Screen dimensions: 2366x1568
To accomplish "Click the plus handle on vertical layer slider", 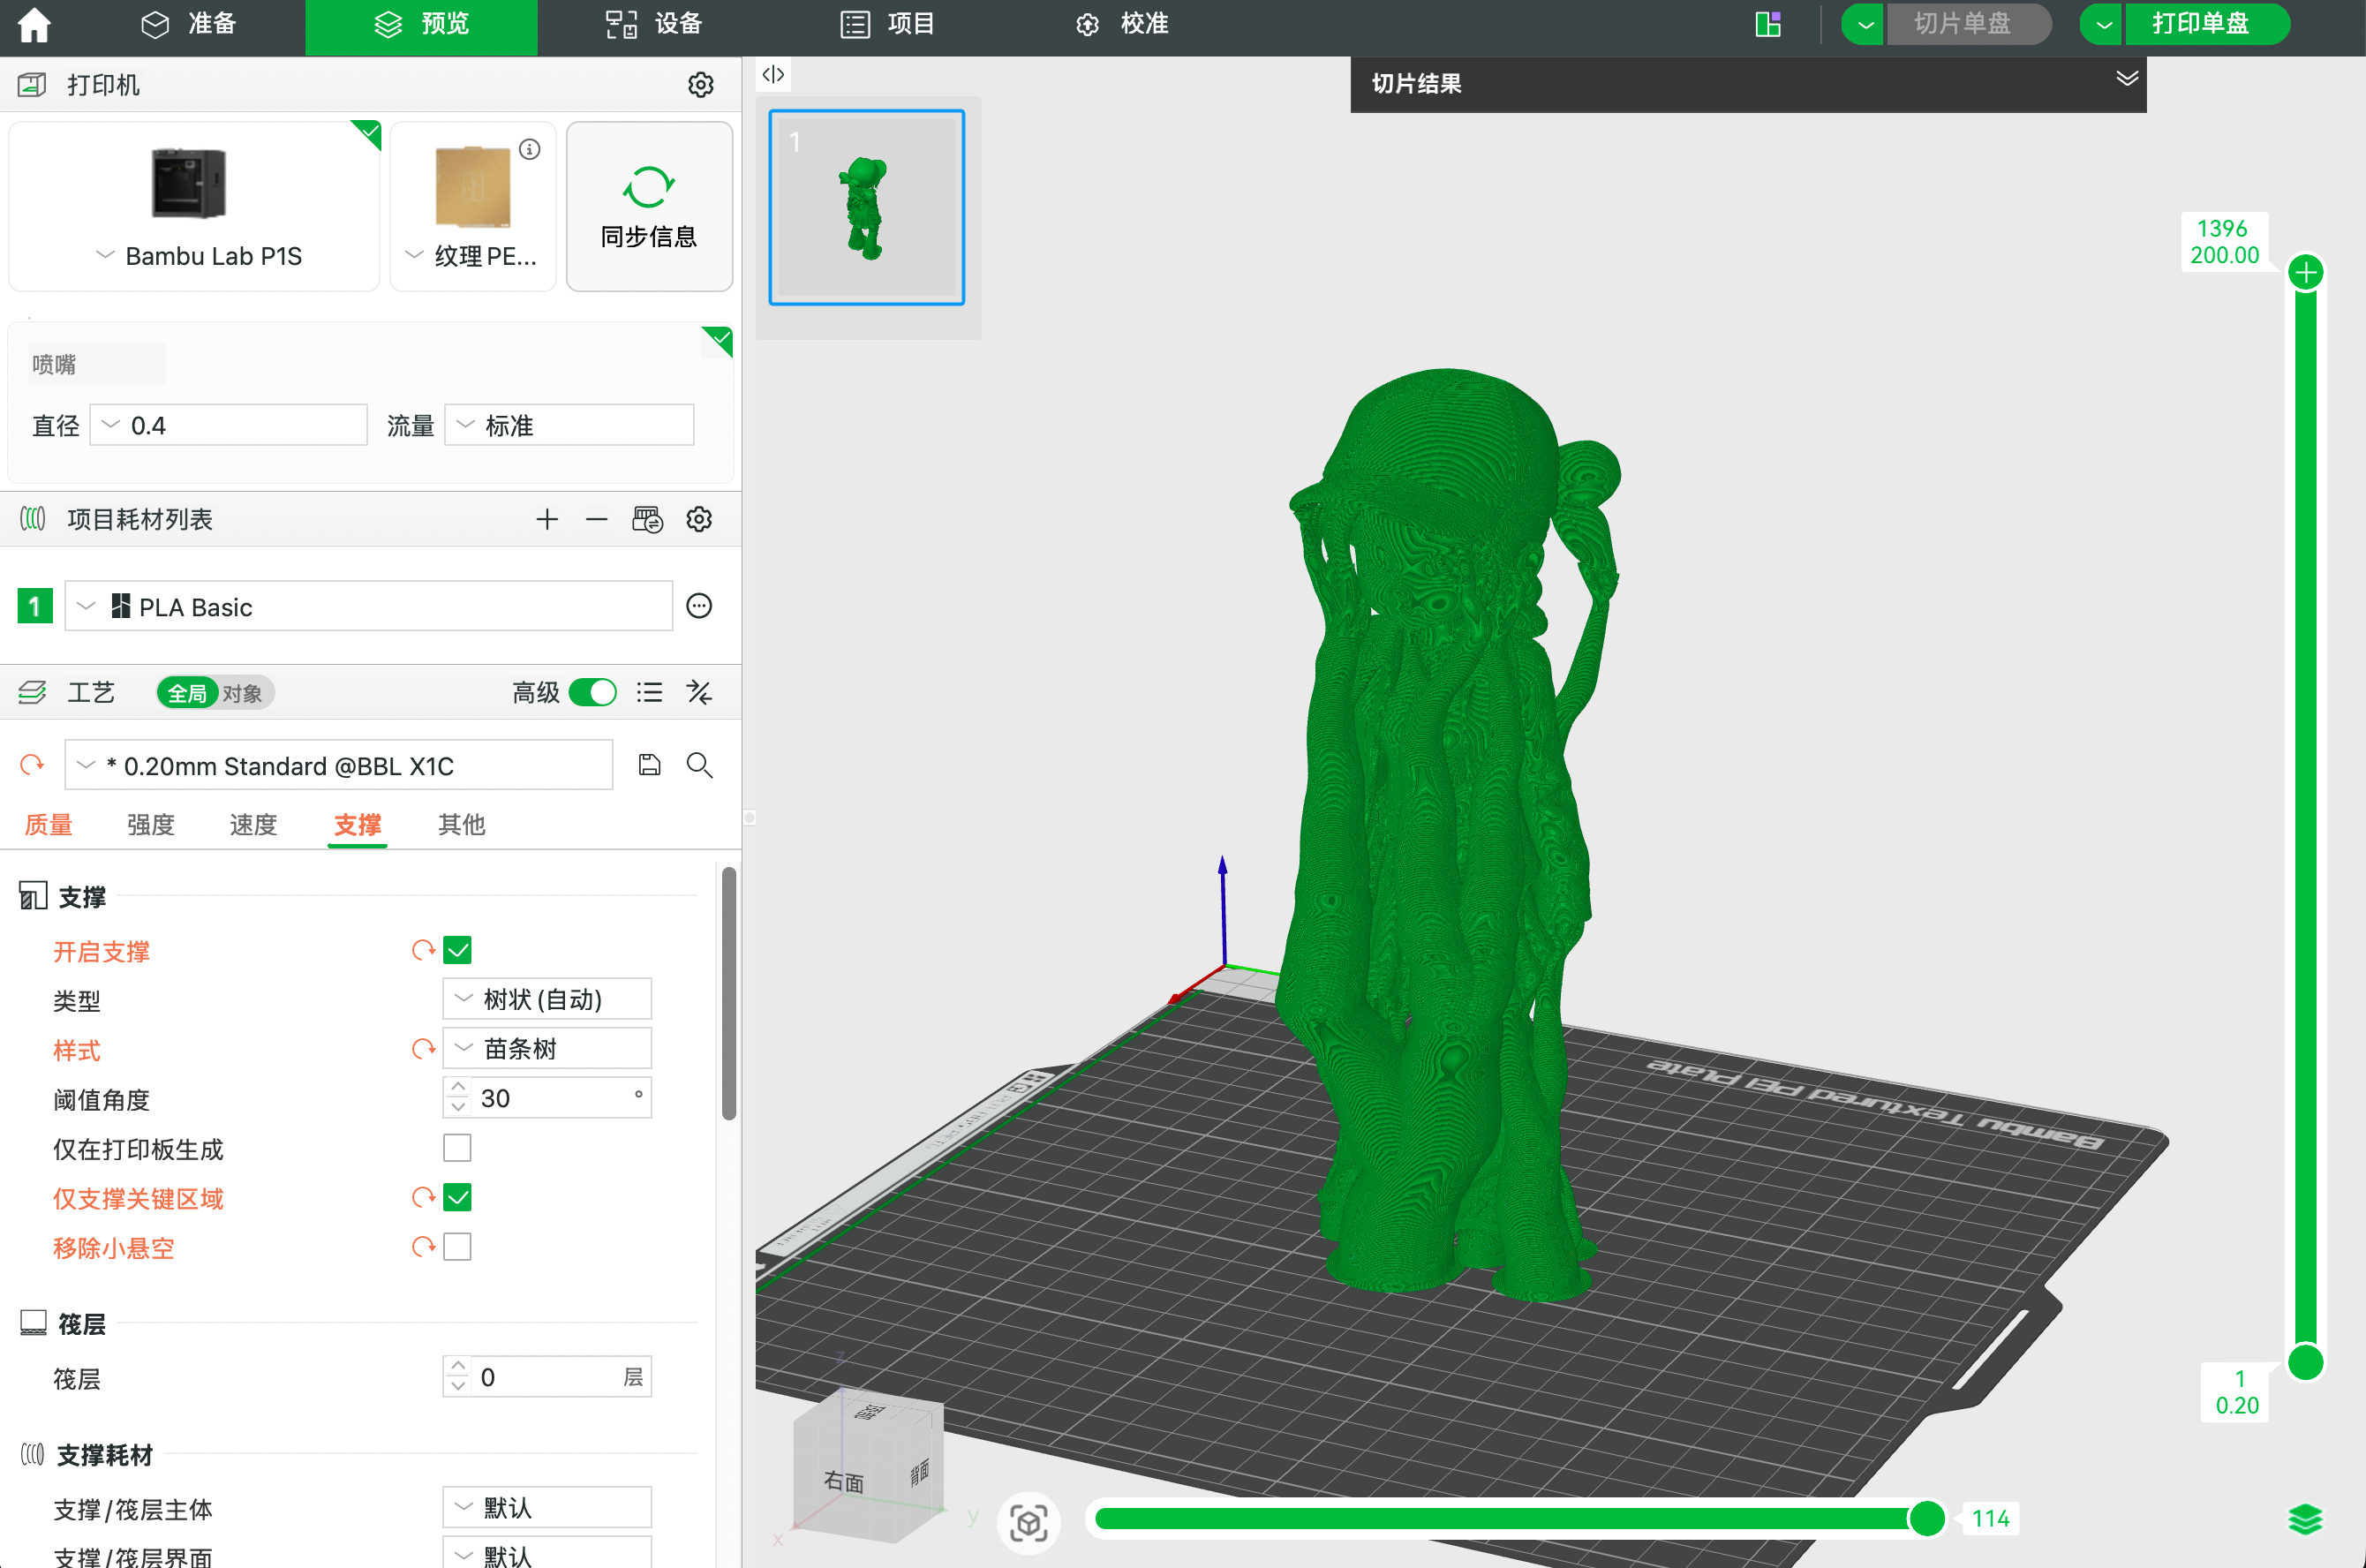I will coord(2306,272).
